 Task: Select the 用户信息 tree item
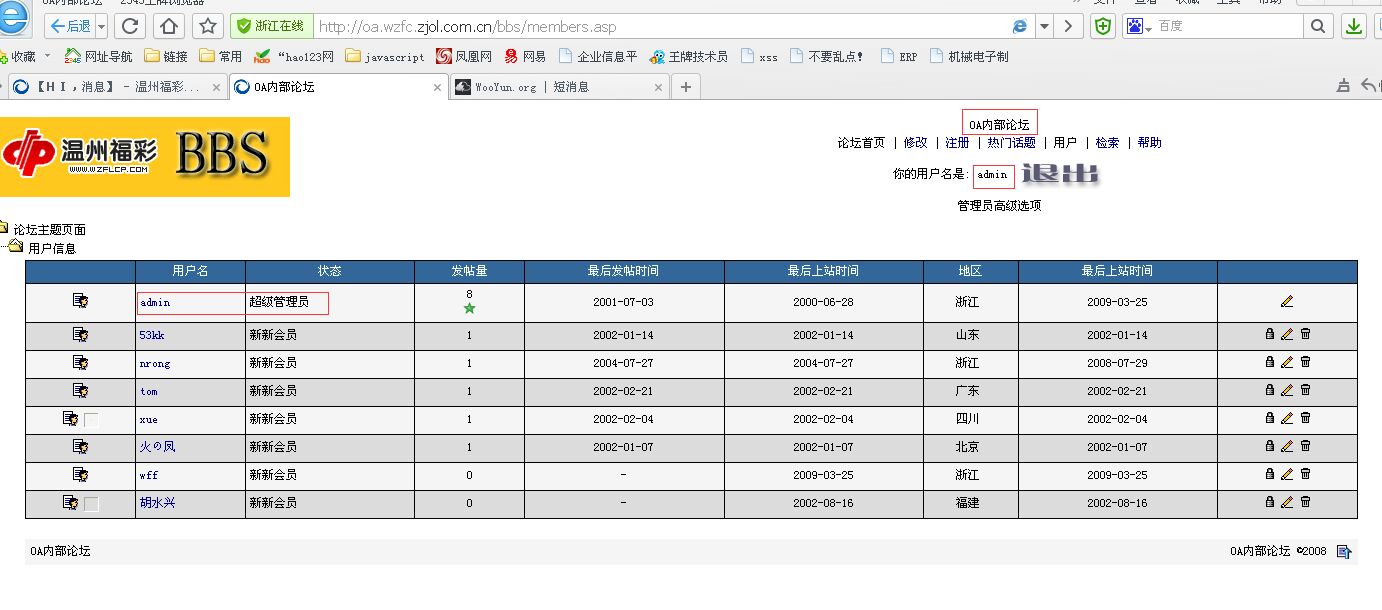(52, 248)
